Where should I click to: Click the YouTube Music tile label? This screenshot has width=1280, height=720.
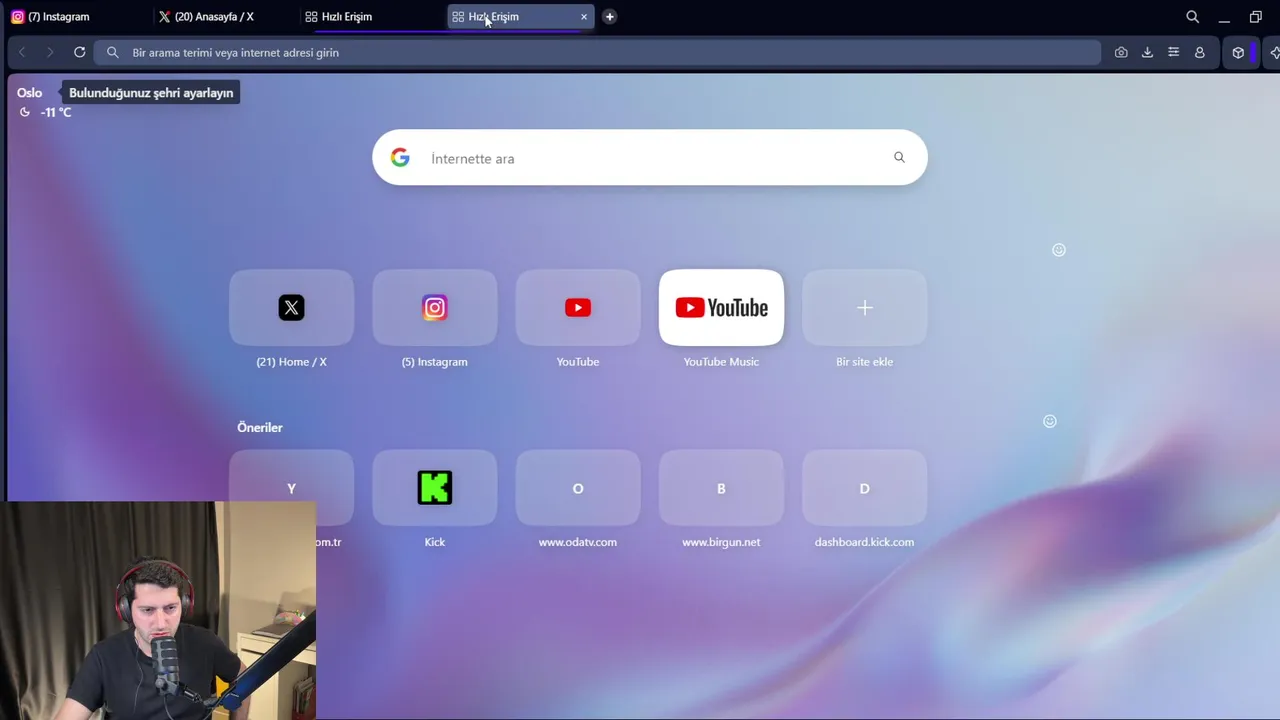pyautogui.click(x=721, y=362)
